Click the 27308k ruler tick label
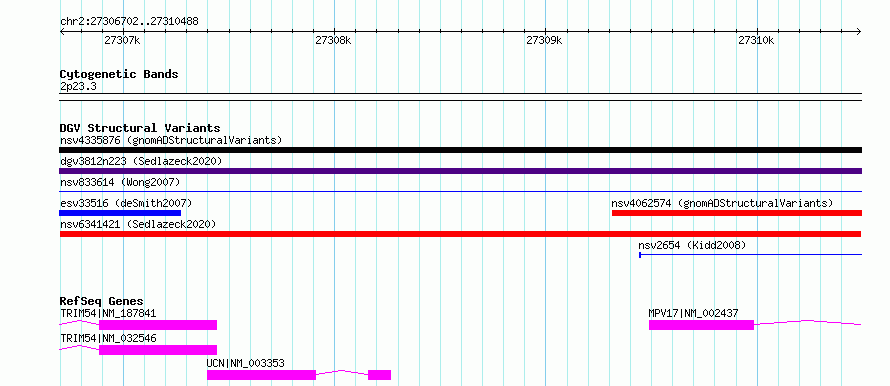 click(x=333, y=40)
